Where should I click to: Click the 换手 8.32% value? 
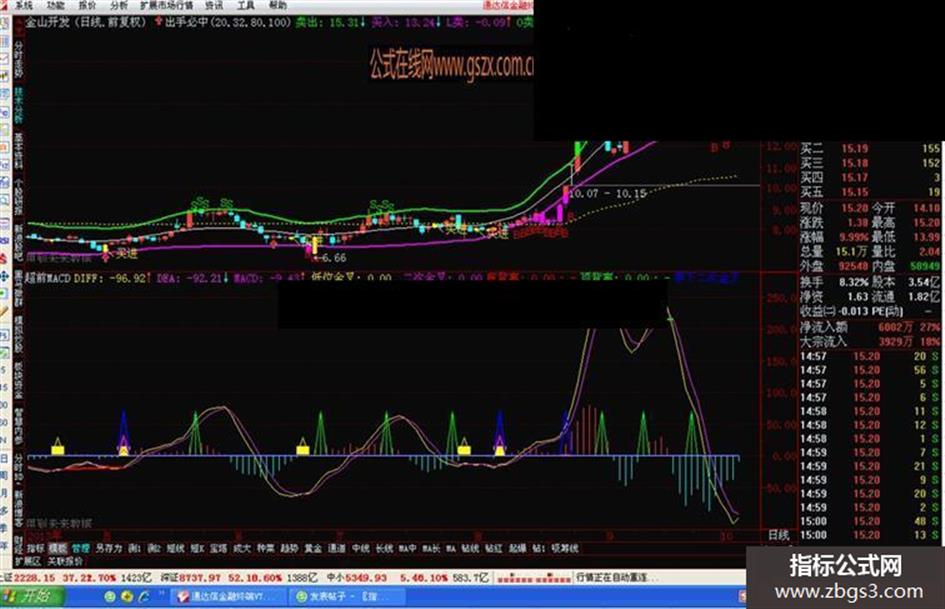(852, 282)
